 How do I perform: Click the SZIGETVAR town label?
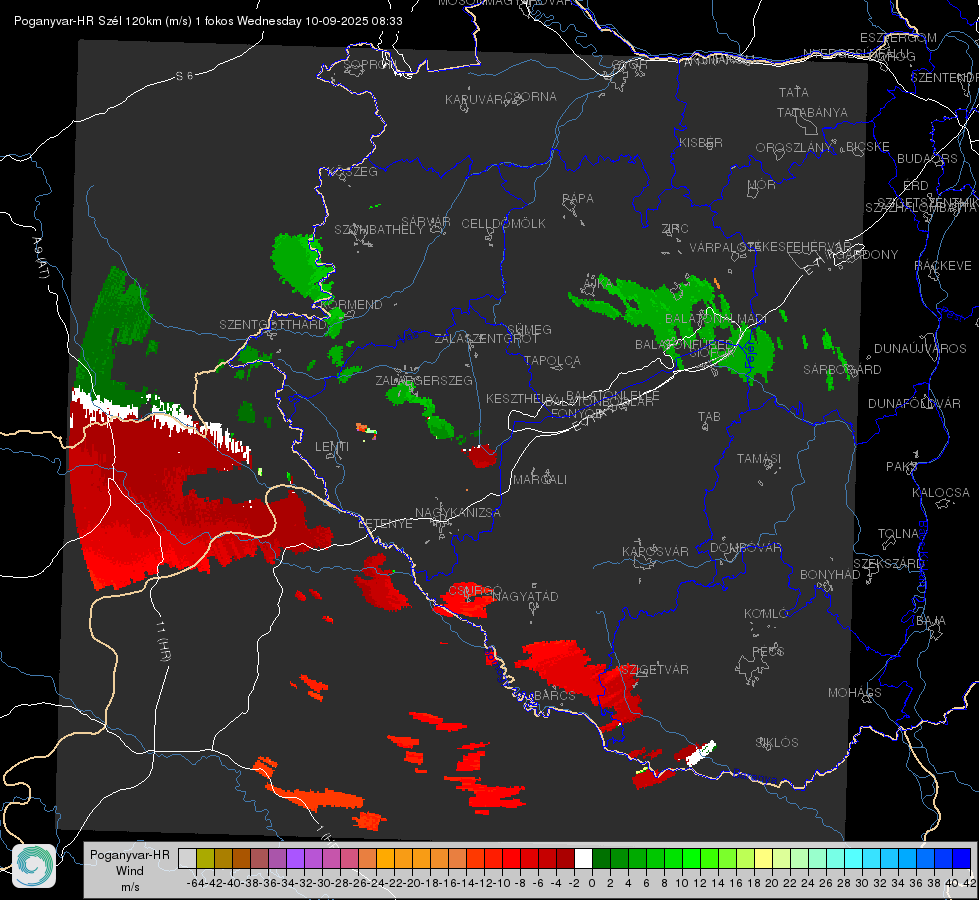click(x=655, y=670)
